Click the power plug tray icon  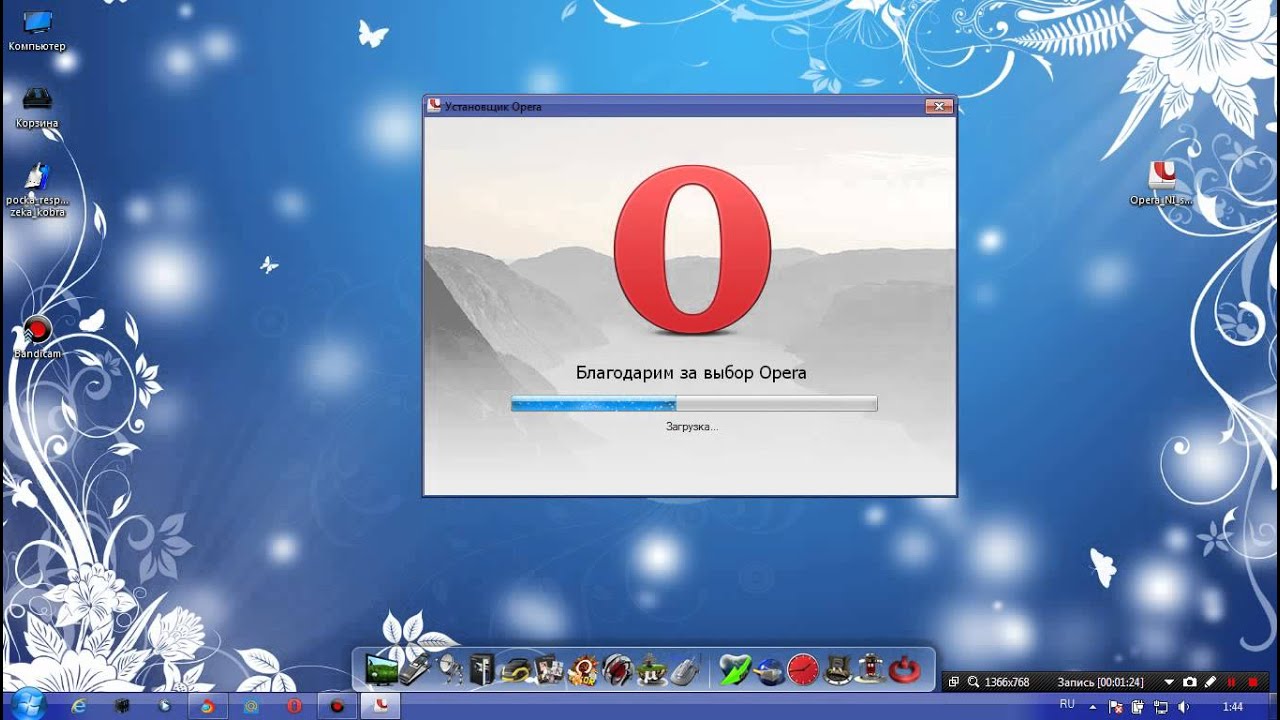(x=1140, y=707)
